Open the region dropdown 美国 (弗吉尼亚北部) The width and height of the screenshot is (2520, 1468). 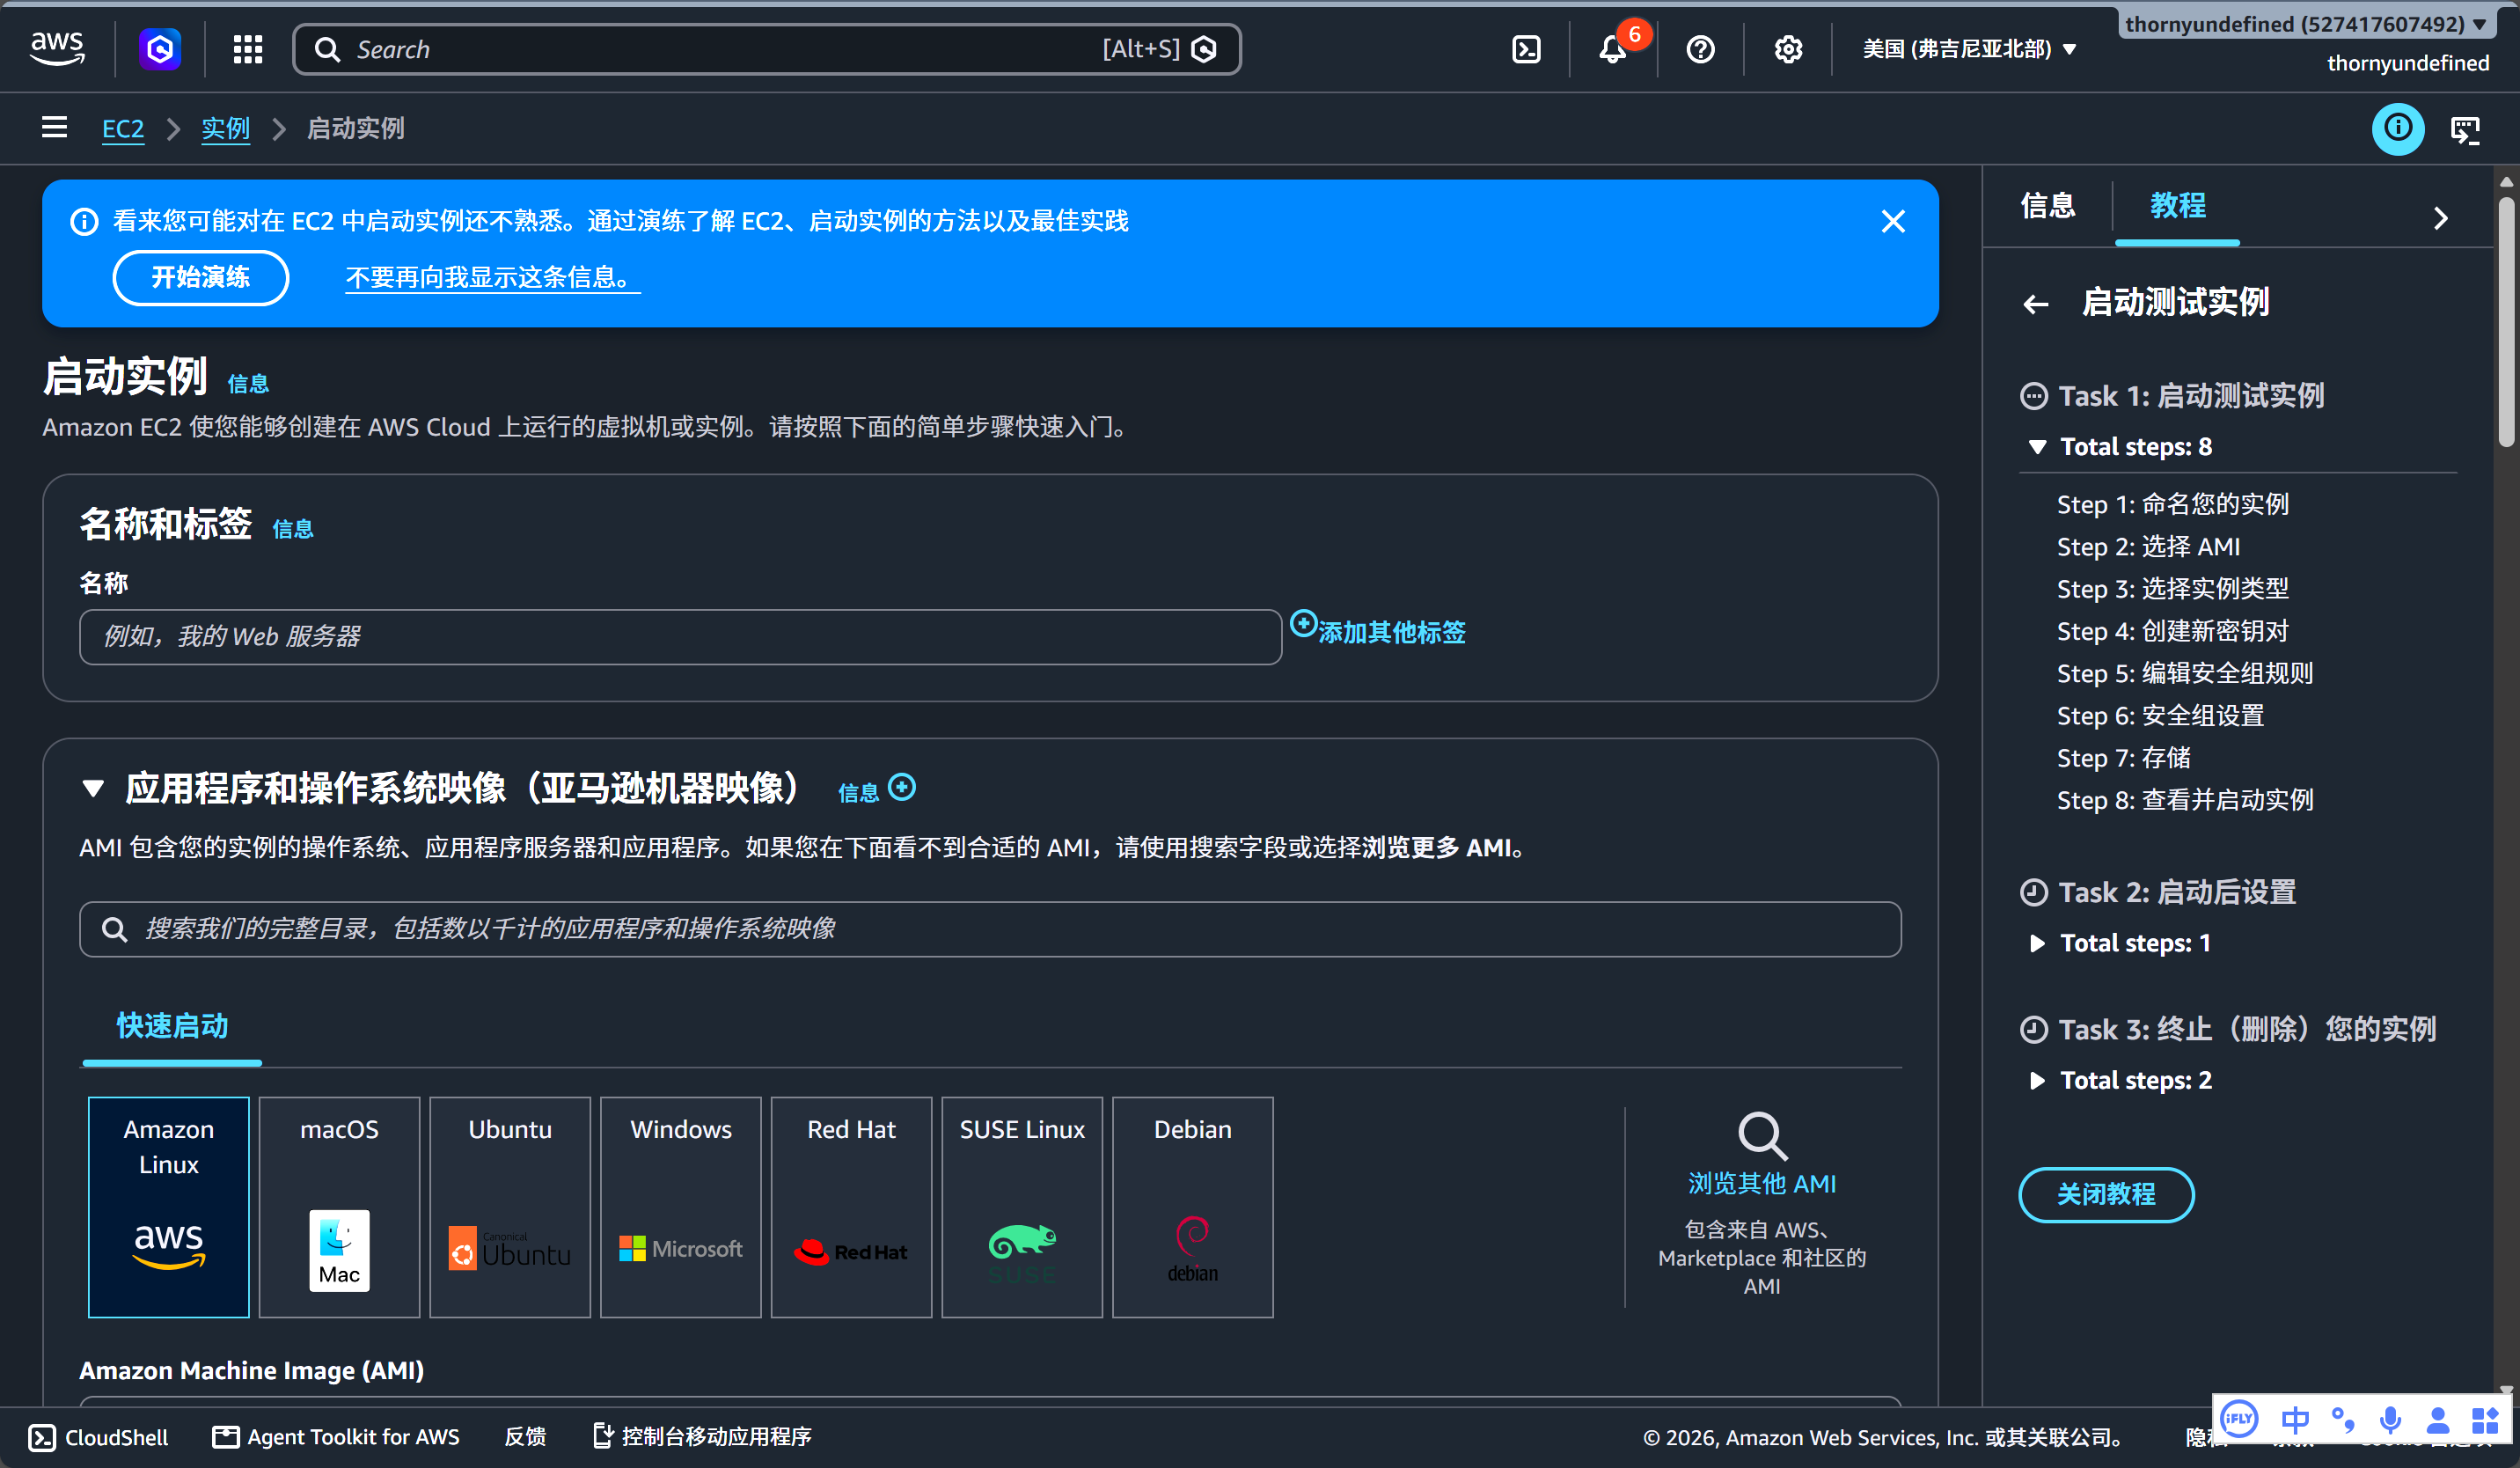pos(1969,49)
